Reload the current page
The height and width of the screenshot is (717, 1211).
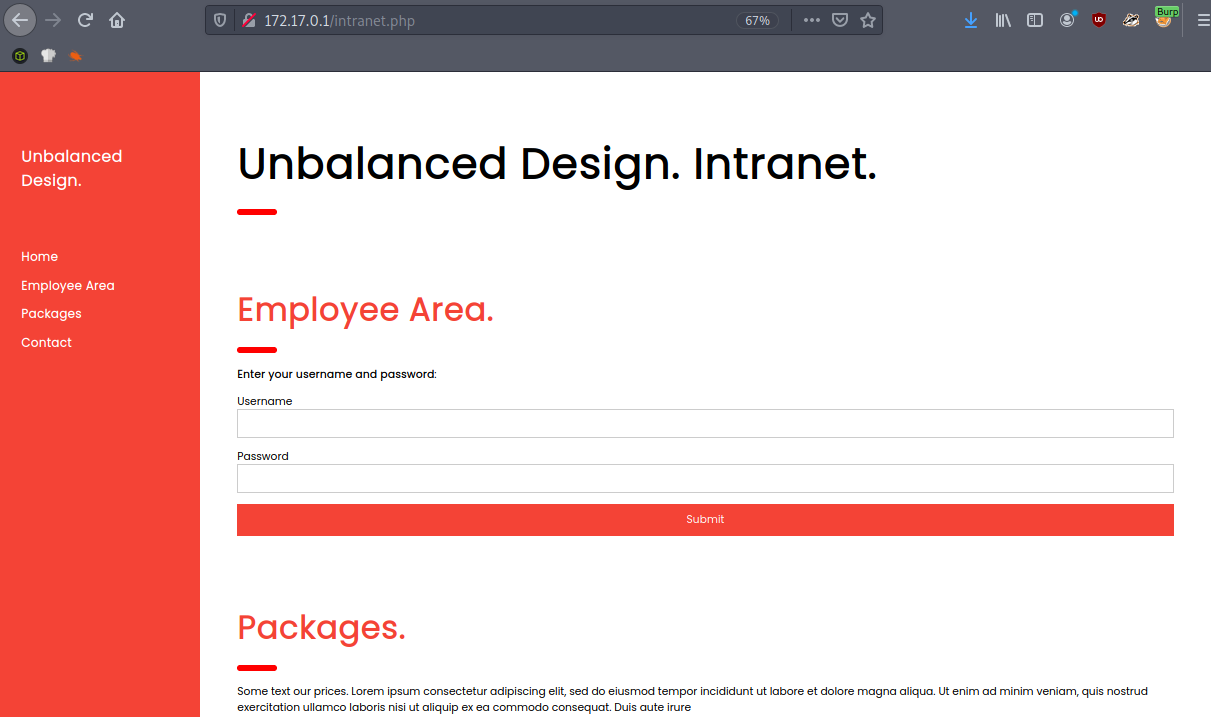(86, 20)
